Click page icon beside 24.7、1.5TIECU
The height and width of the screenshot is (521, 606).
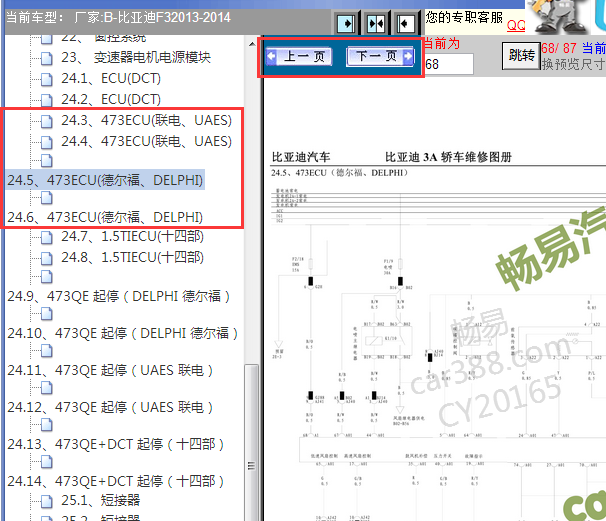47,237
